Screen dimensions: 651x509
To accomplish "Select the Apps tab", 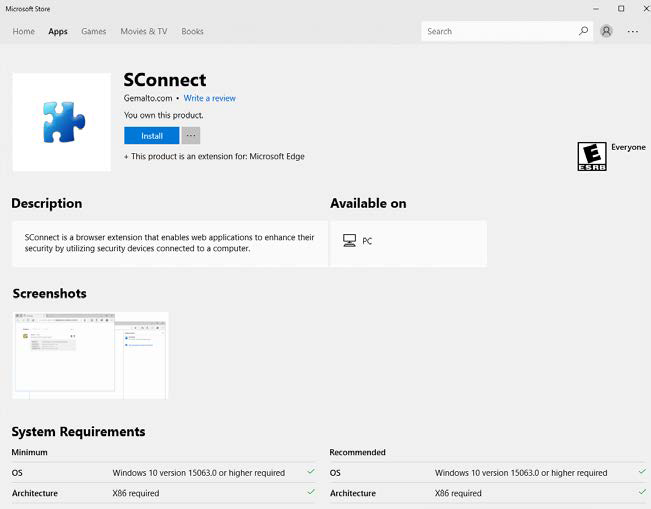I will (58, 32).
